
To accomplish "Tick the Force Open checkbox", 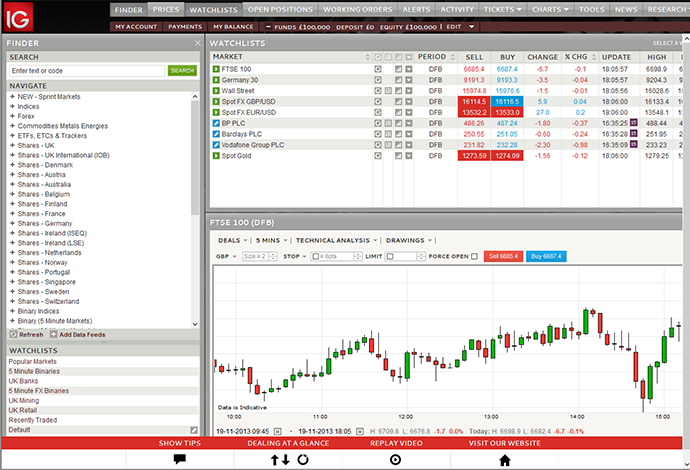I will (x=474, y=256).
